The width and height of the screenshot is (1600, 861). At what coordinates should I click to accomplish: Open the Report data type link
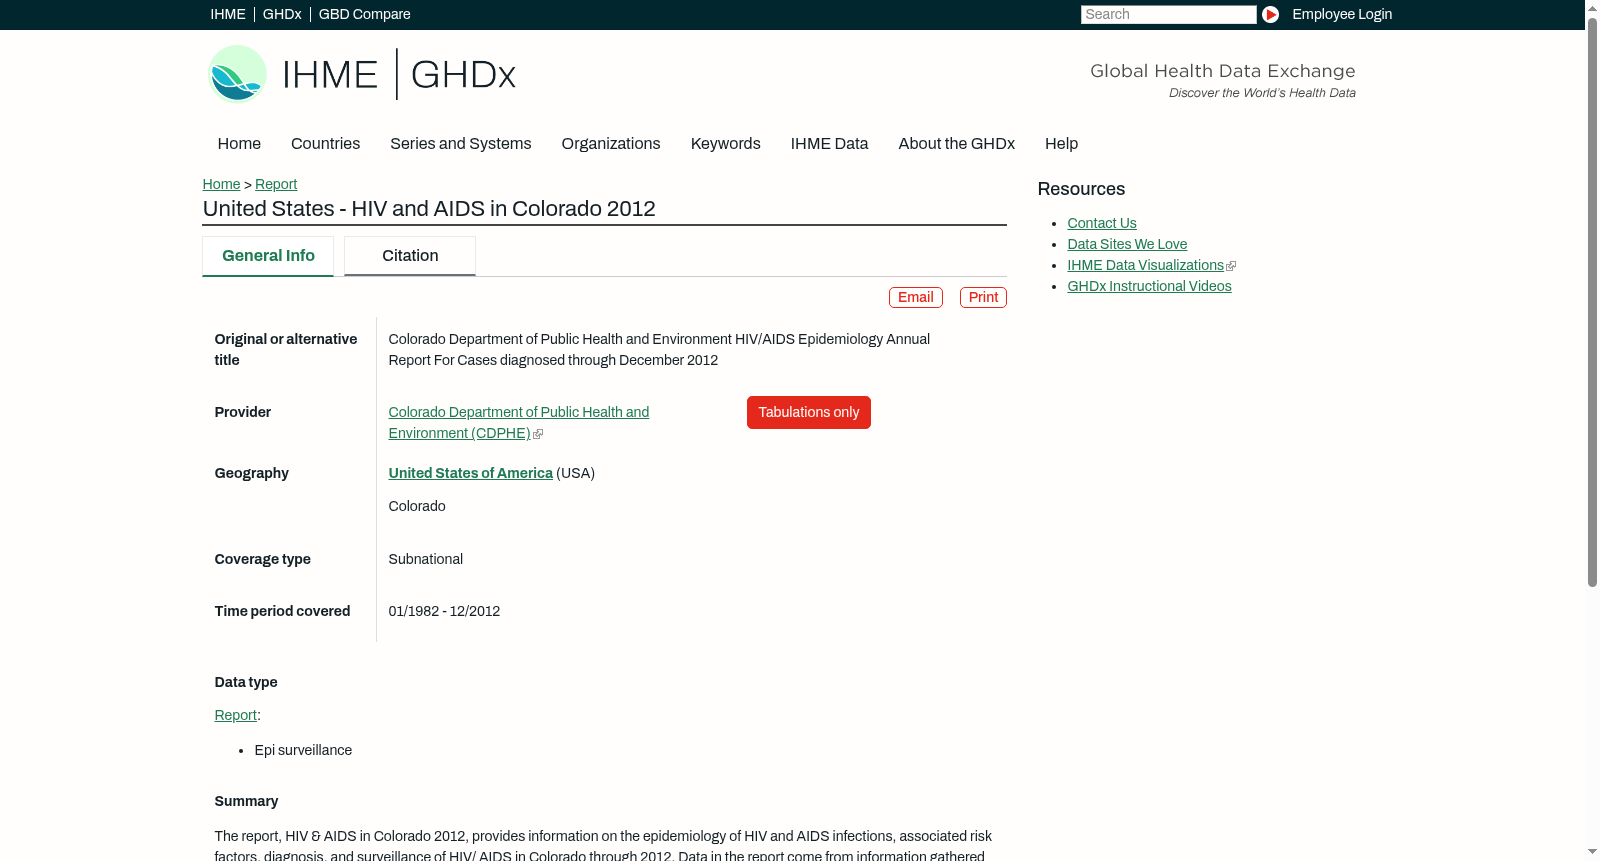coord(235,715)
